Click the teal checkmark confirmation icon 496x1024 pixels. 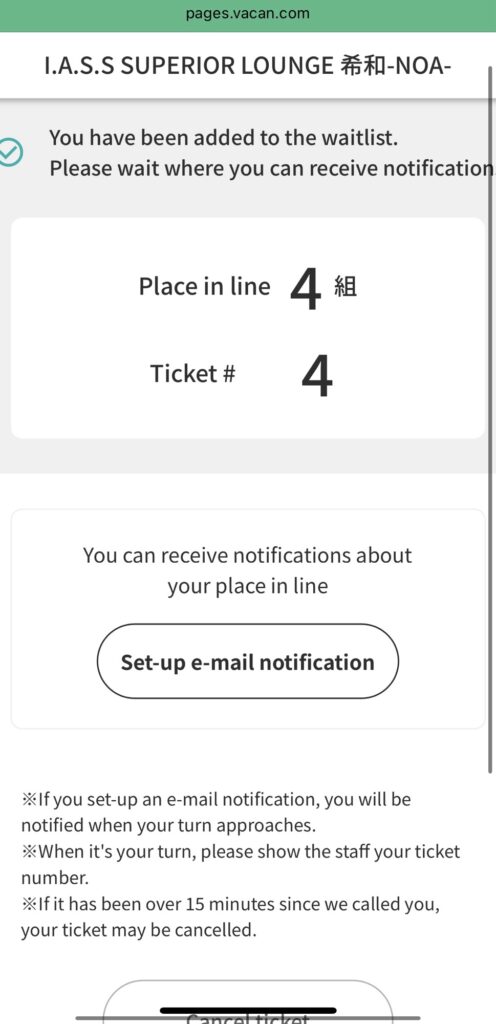pos(11,153)
